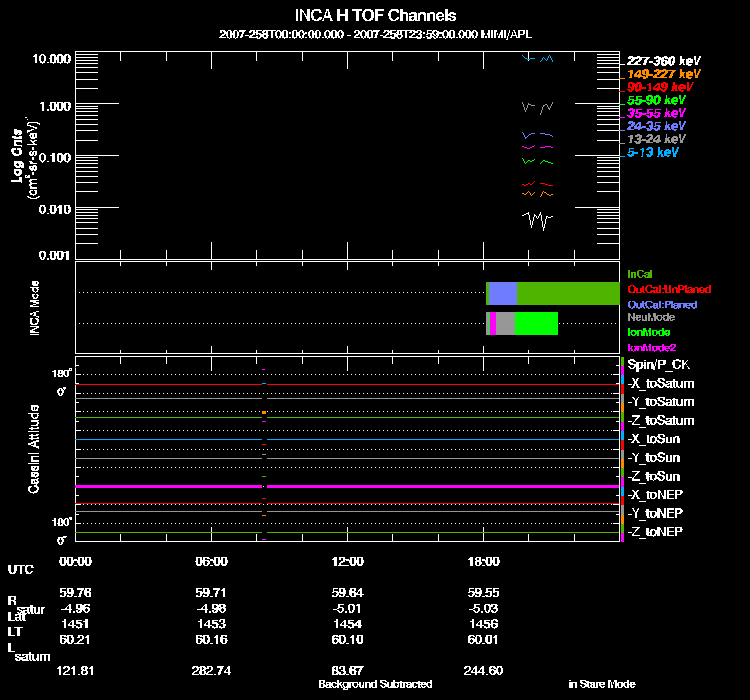Image resolution: width=750 pixels, height=700 pixels.
Task: Click the Cassini Attitude axis label
Action: (34, 449)
